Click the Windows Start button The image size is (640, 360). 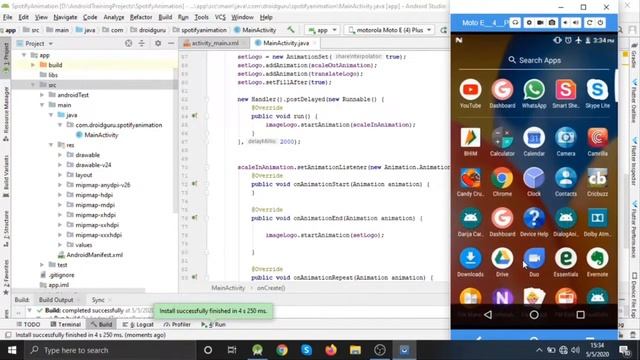(x=12, y=350)
